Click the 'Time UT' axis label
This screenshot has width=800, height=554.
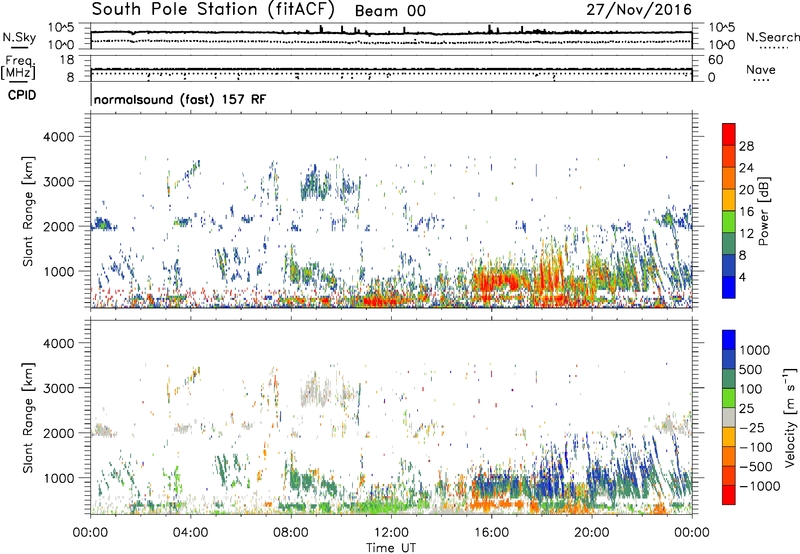click(391, 548)
